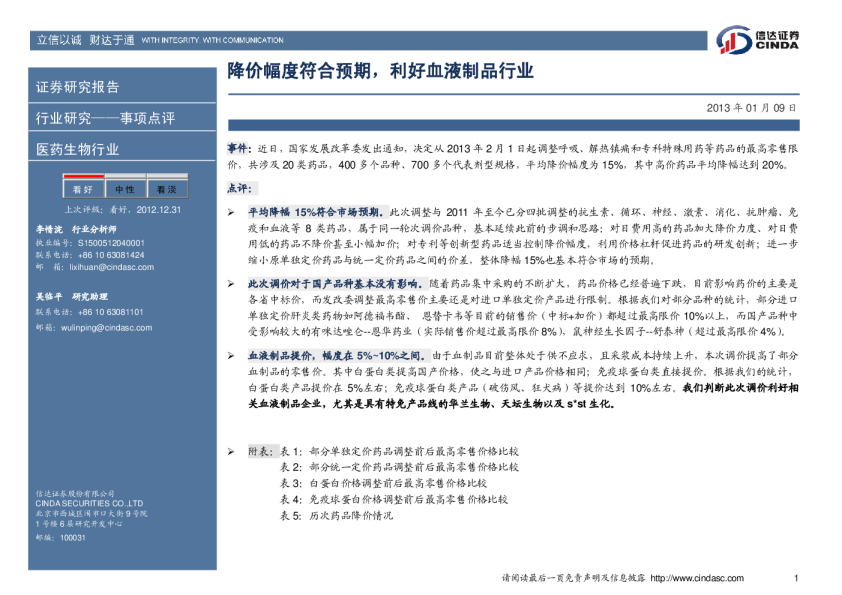Screen dimensions: 842x595
Task: Select the 看淡 rating box
Action: 165,189
